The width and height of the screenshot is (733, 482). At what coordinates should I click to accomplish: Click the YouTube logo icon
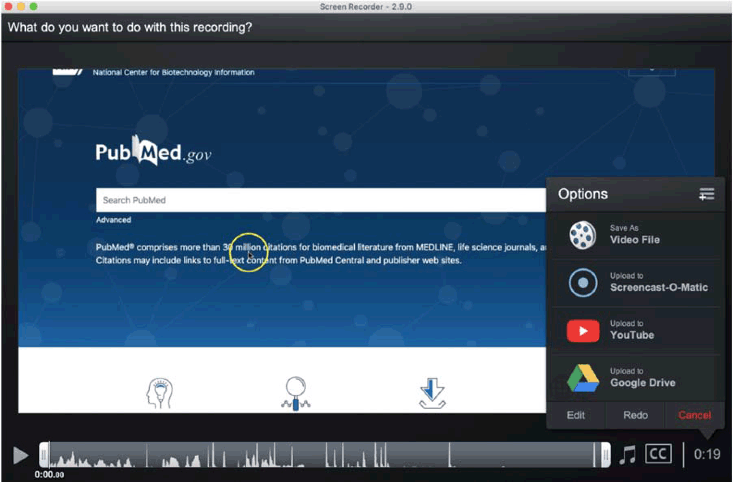coord(583,331)
